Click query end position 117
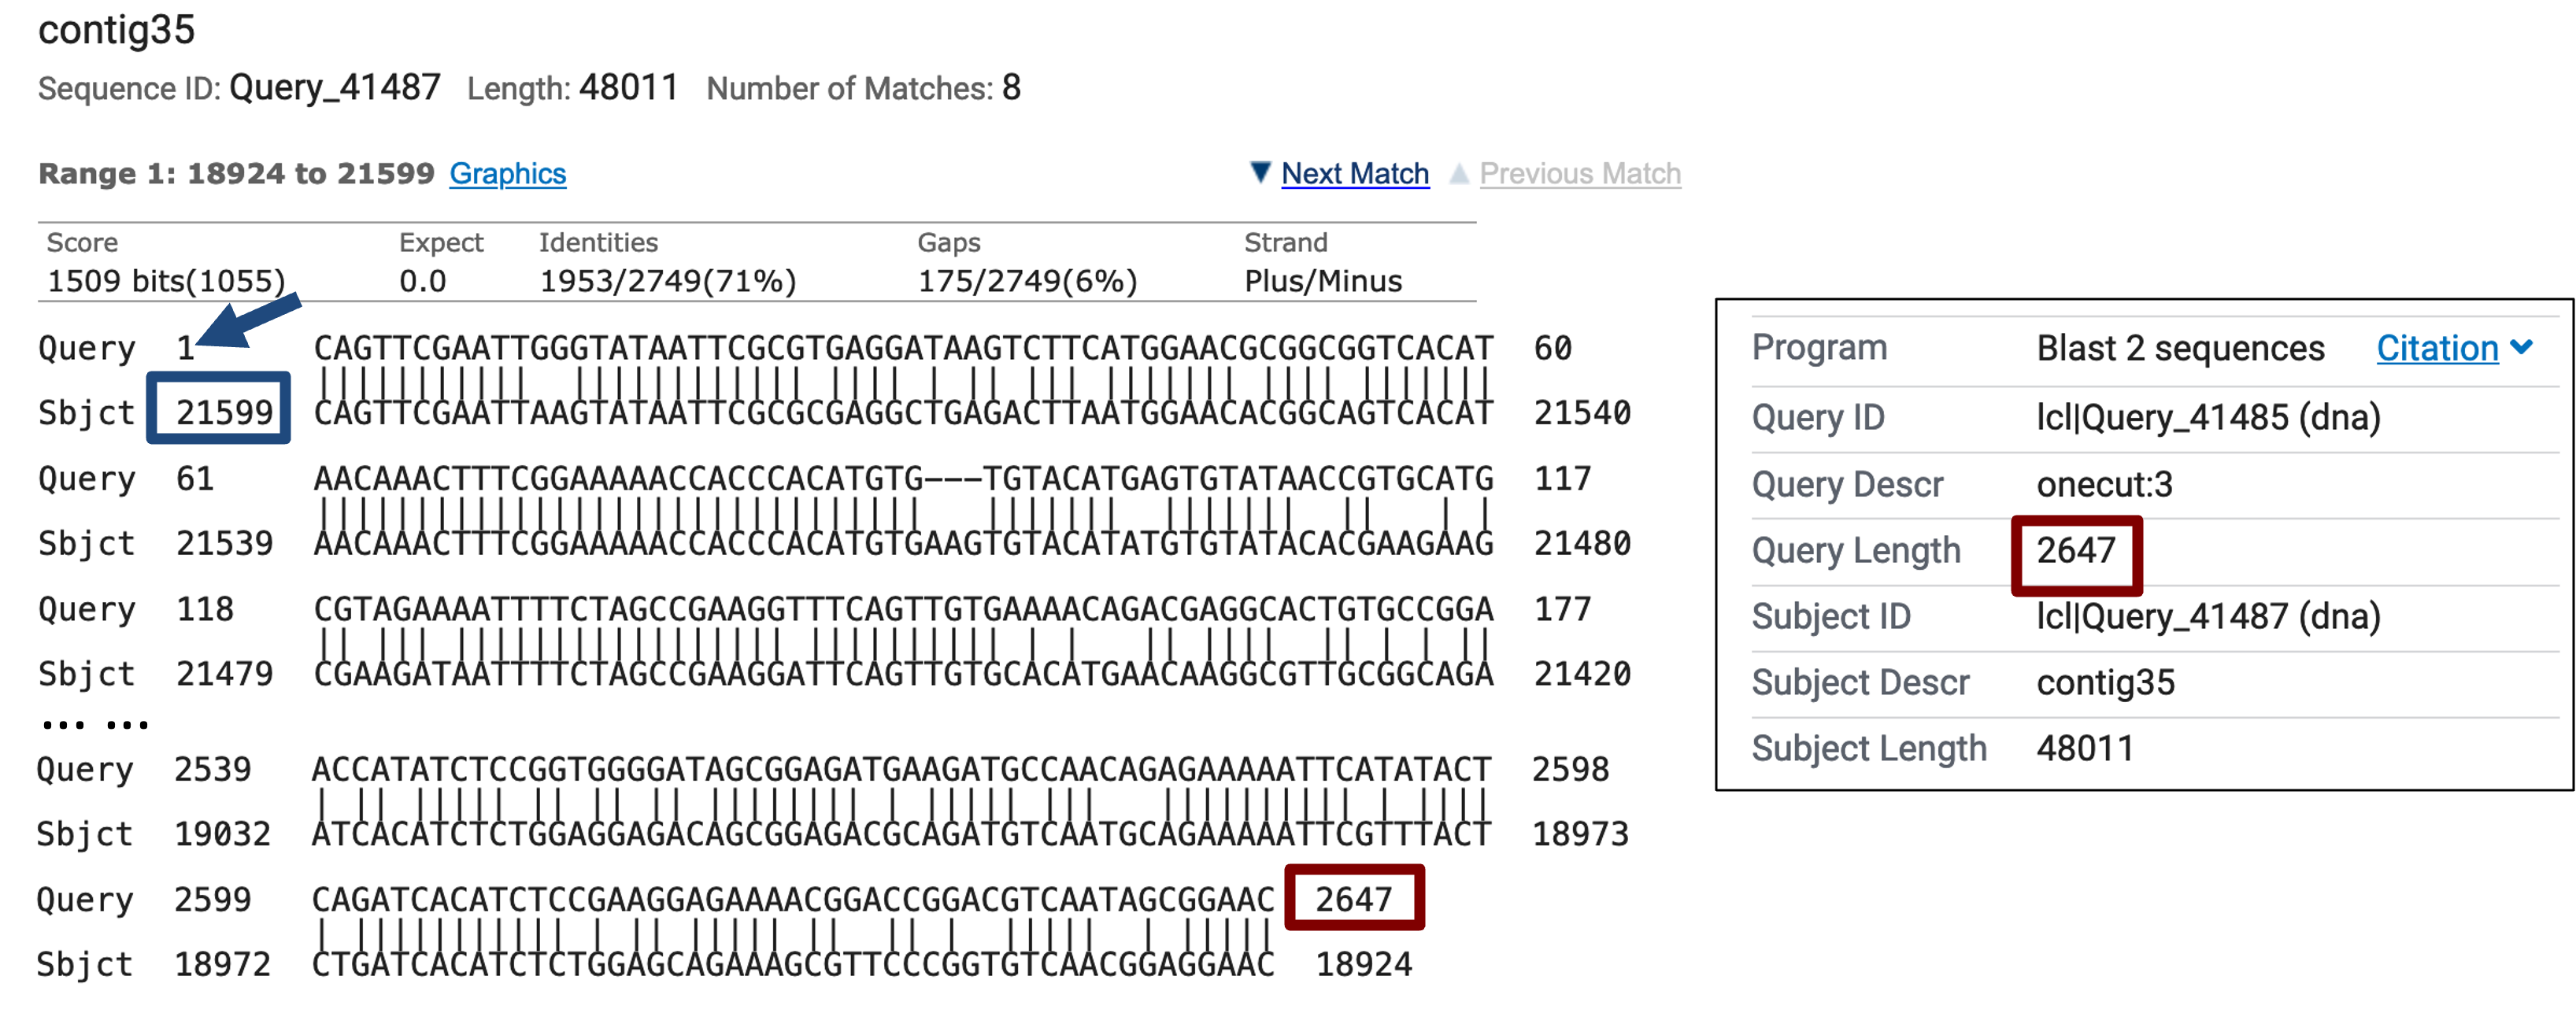Viewport: 2576px width, 1035px height. 1562,478
